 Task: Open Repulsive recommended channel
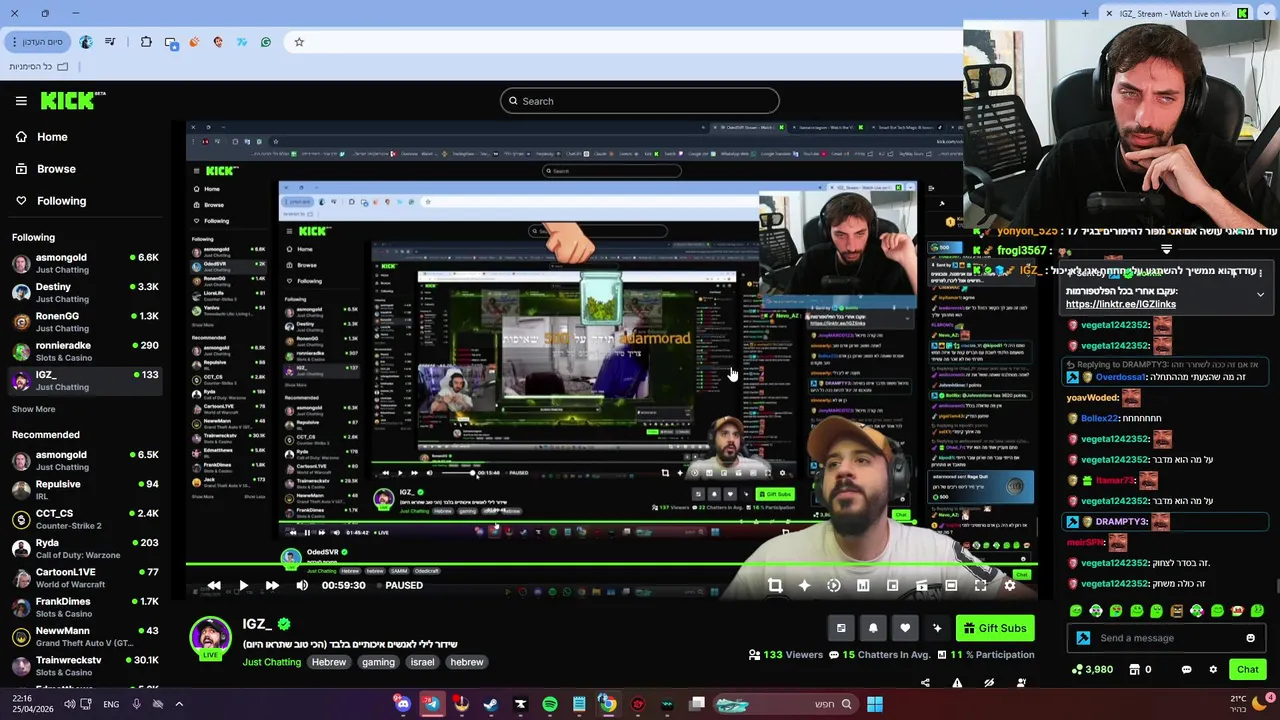click(85, 490)
